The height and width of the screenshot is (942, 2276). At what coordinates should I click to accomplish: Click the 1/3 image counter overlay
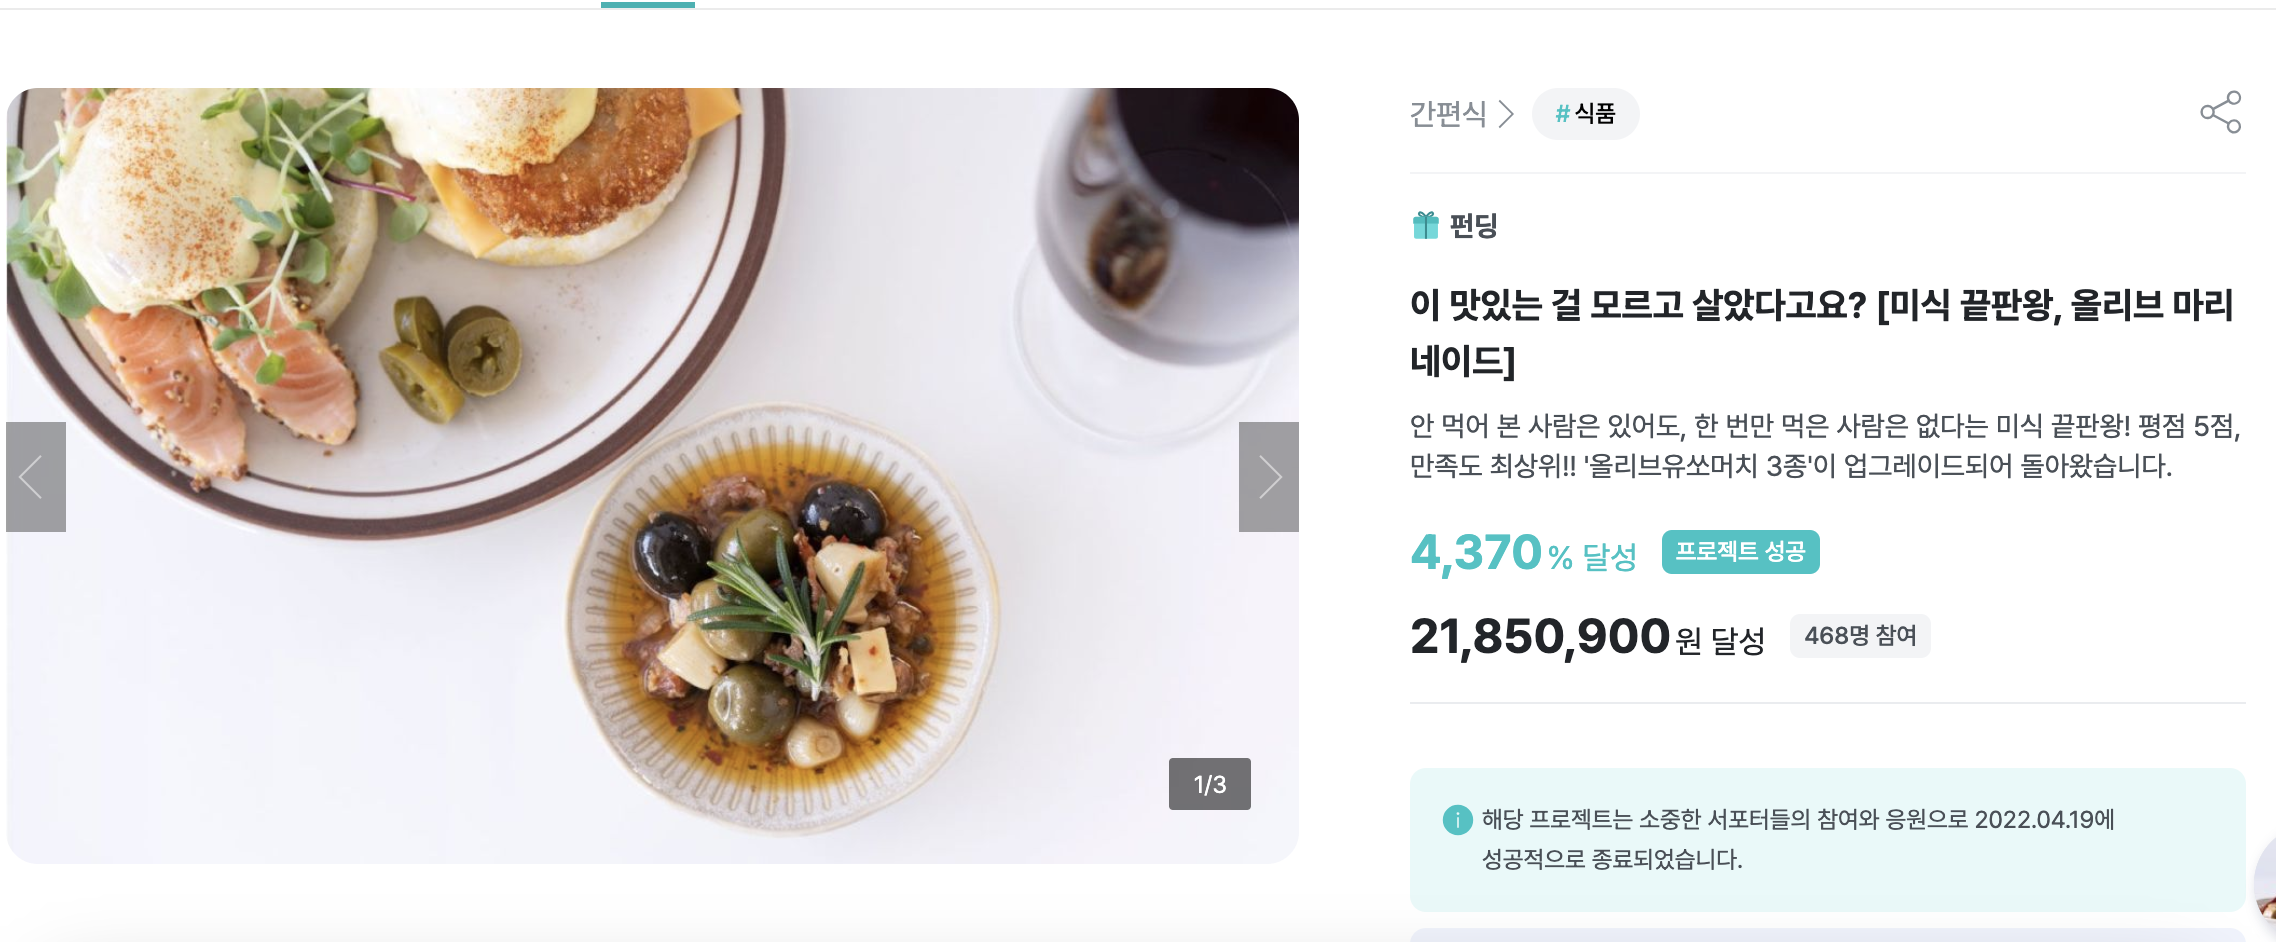point(1210,785)
